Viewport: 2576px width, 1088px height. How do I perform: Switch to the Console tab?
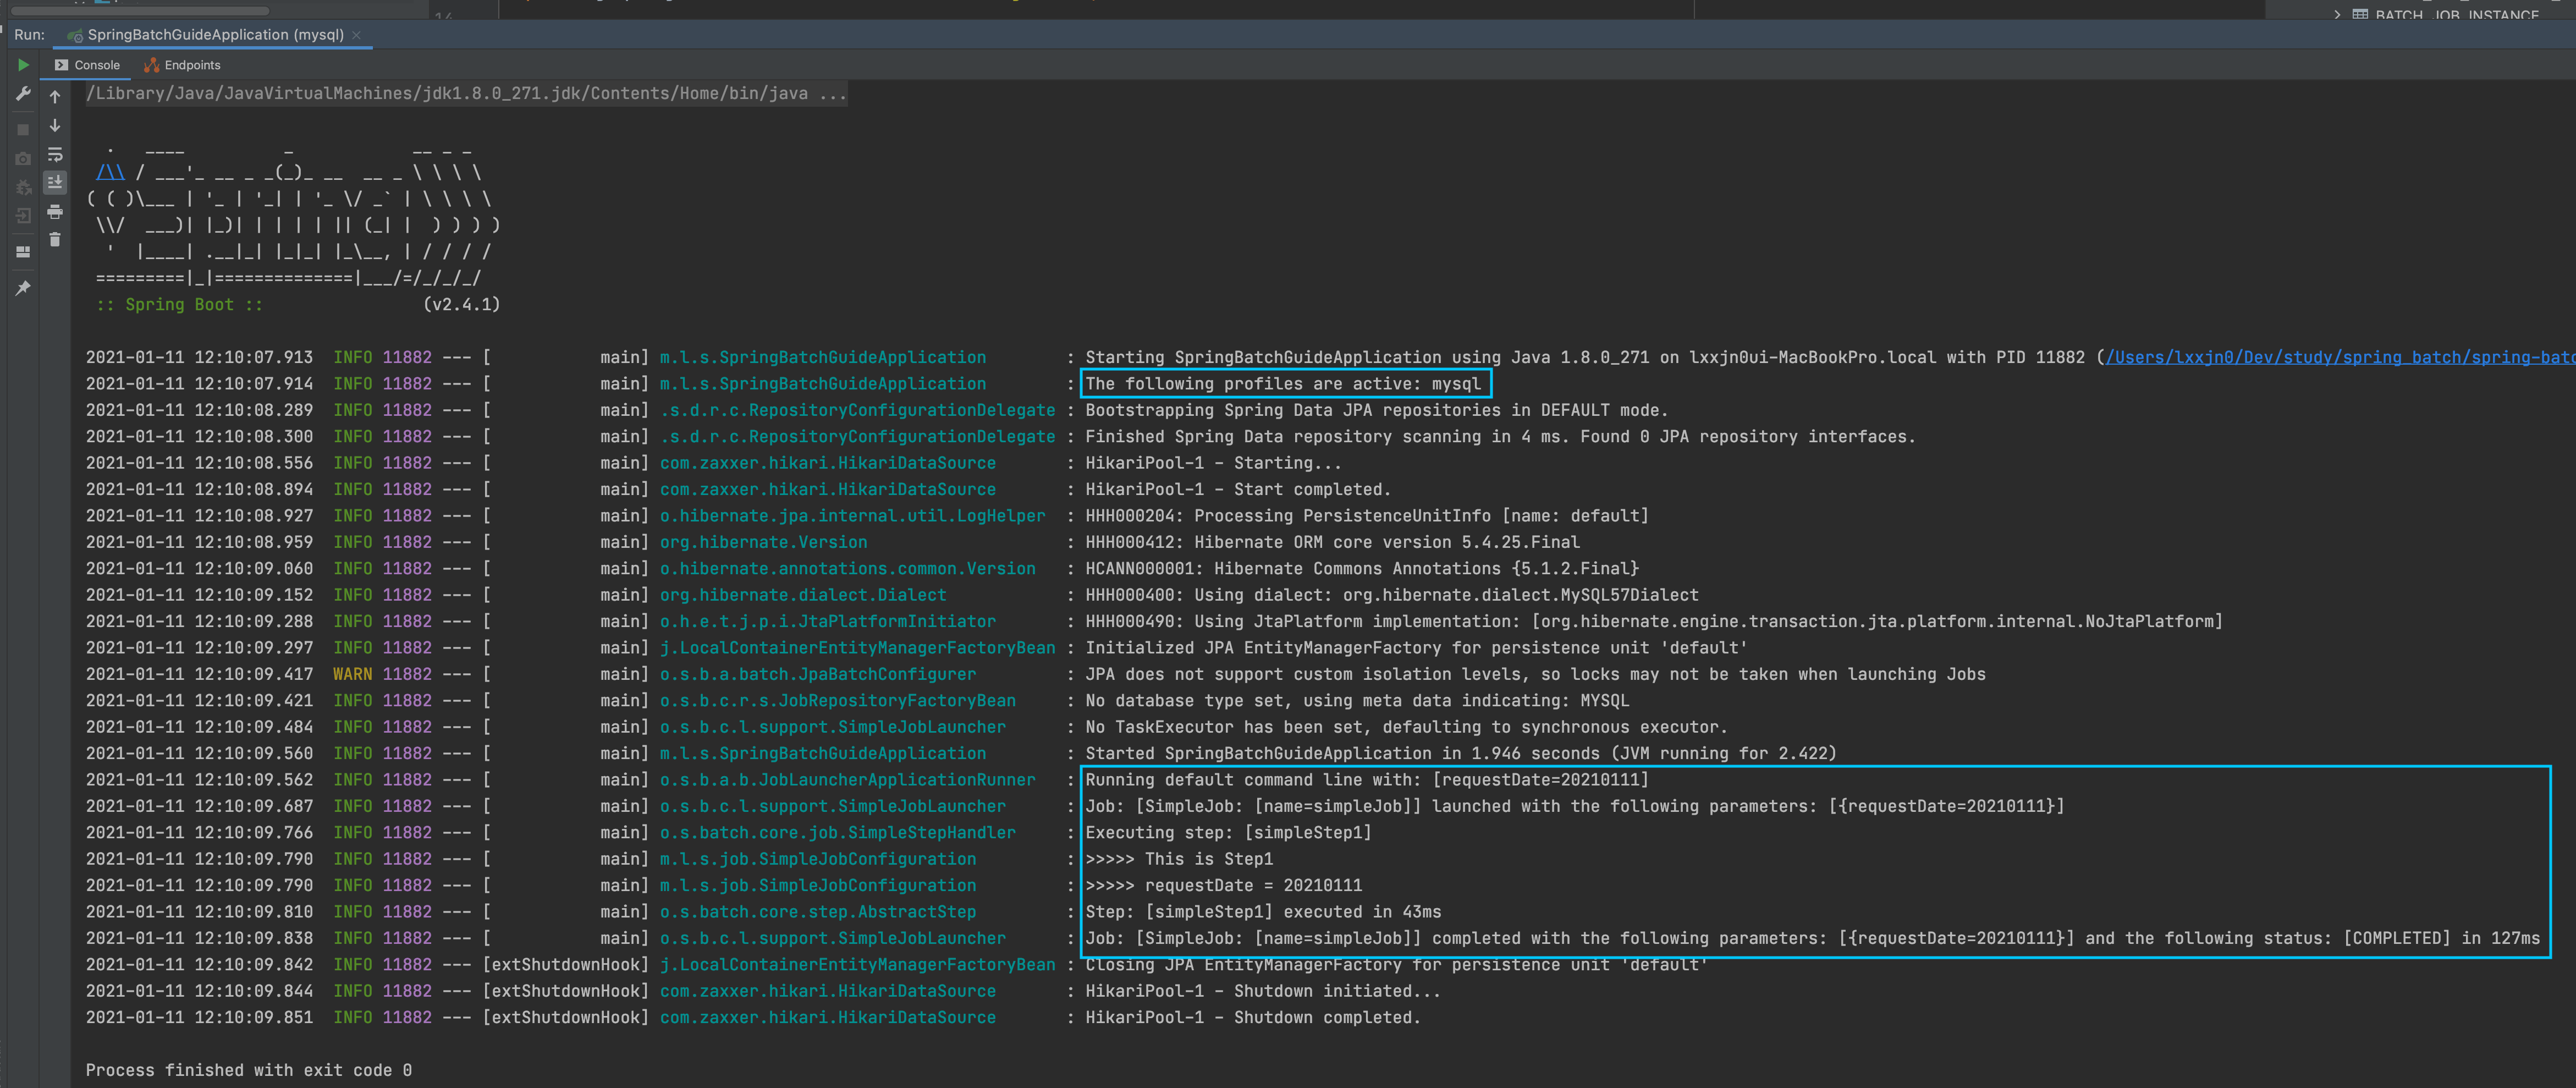pos(87,65)
